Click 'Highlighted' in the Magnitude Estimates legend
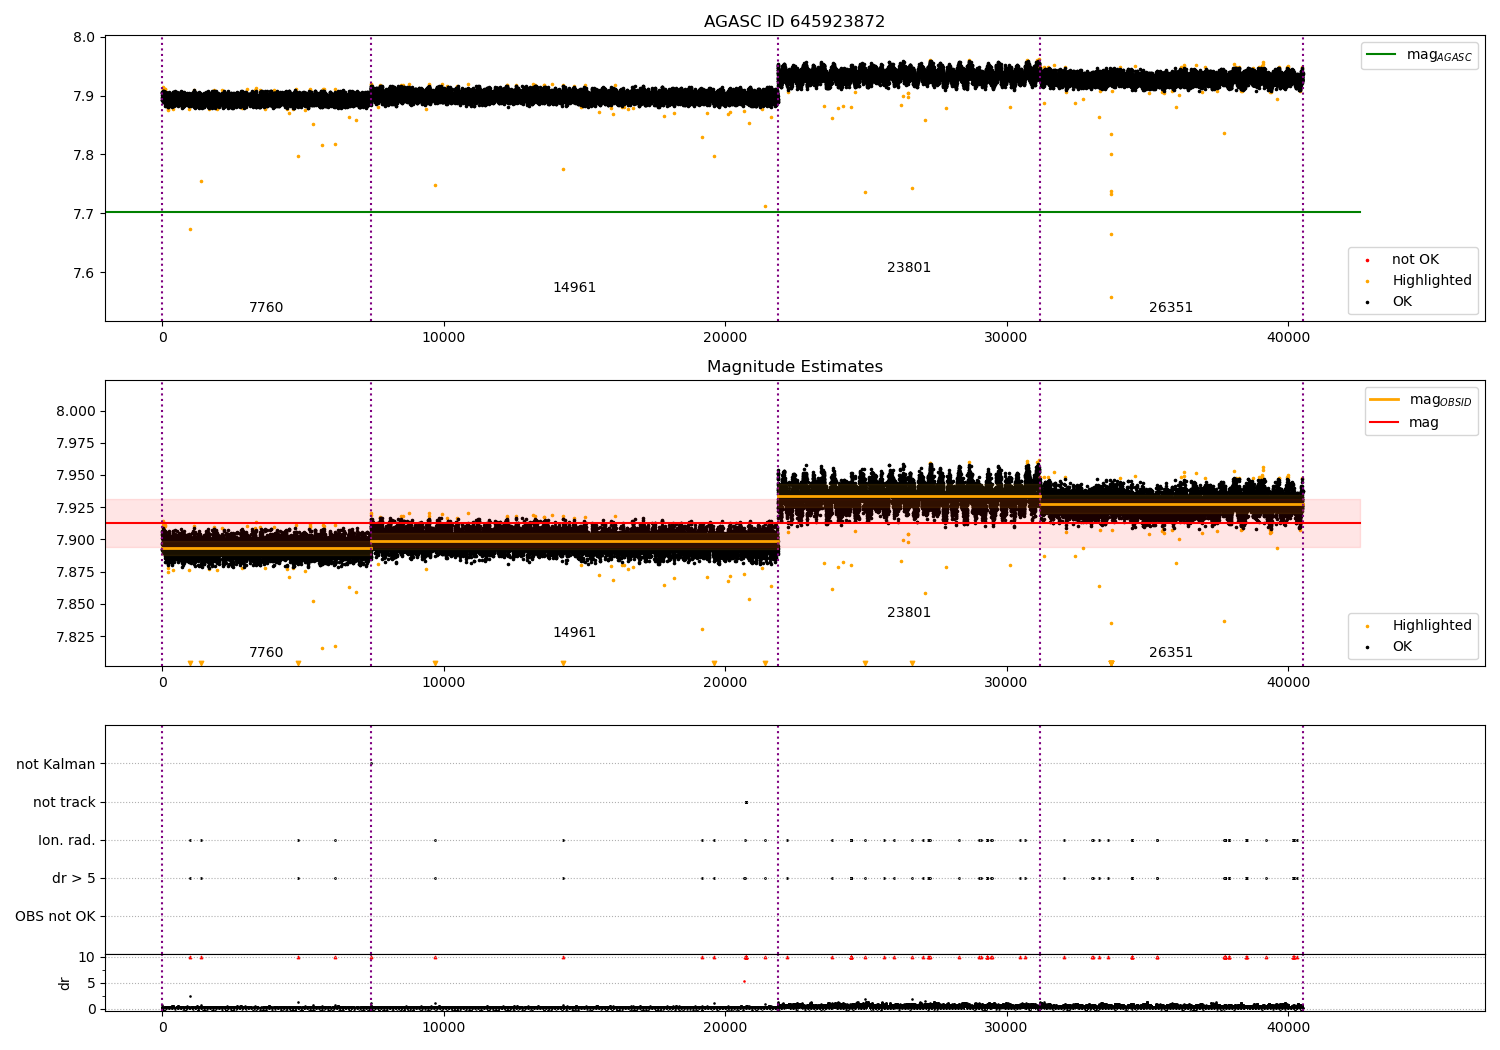 point(1431,626)
